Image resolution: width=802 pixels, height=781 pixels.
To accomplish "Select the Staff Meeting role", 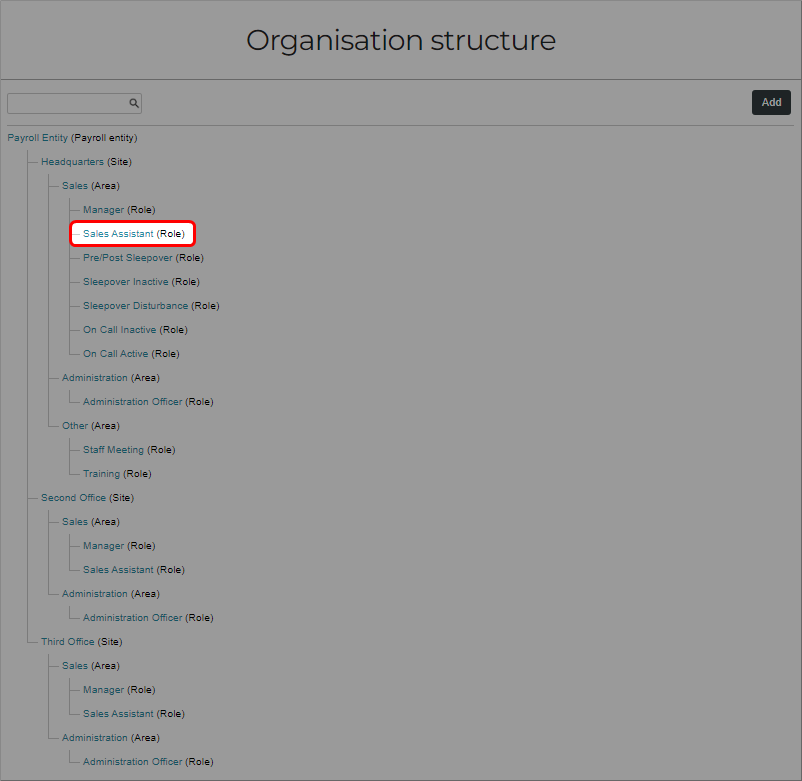I will pos(111,449).
